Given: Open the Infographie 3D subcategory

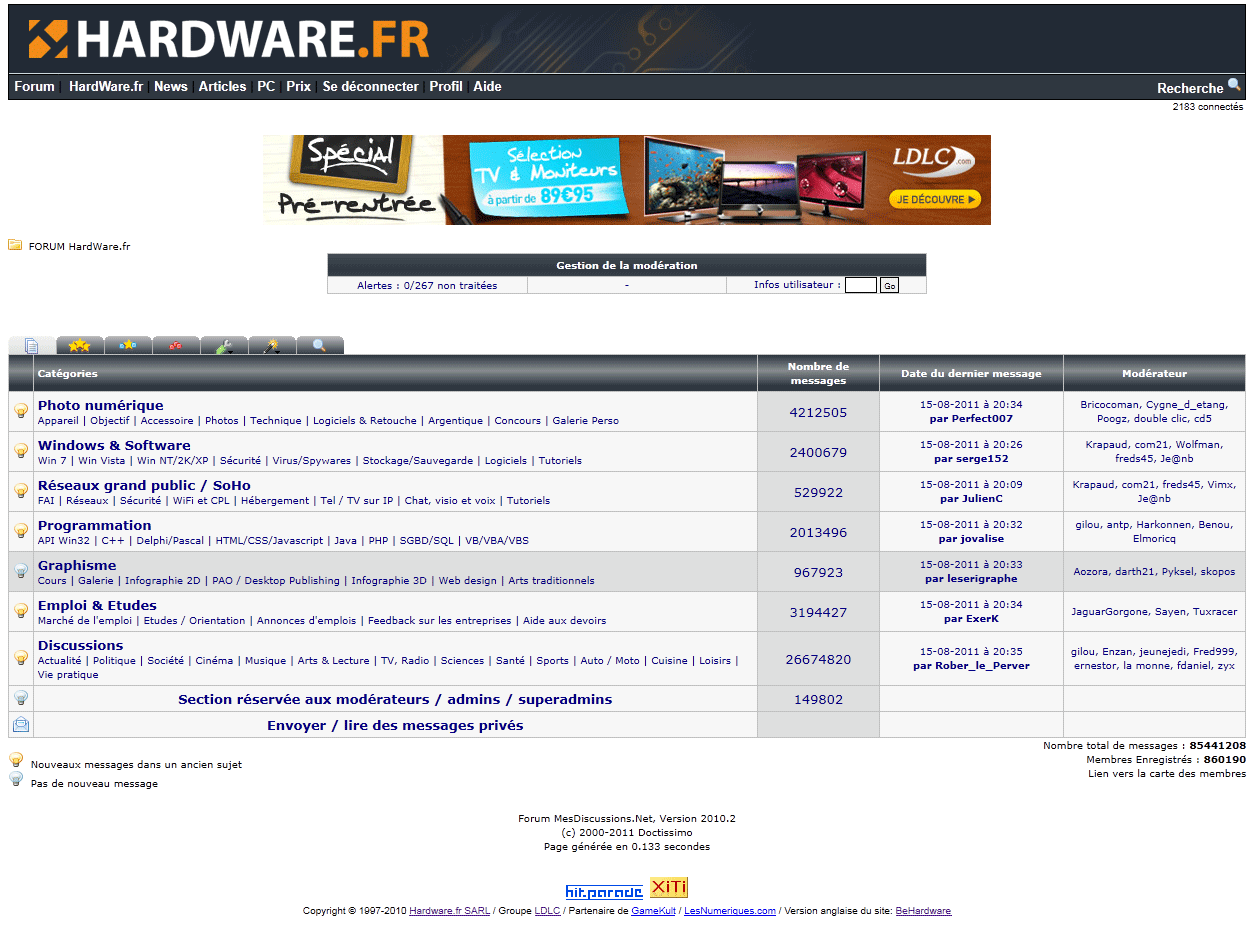Looking at the screenshot, I should tap(389, 581).
